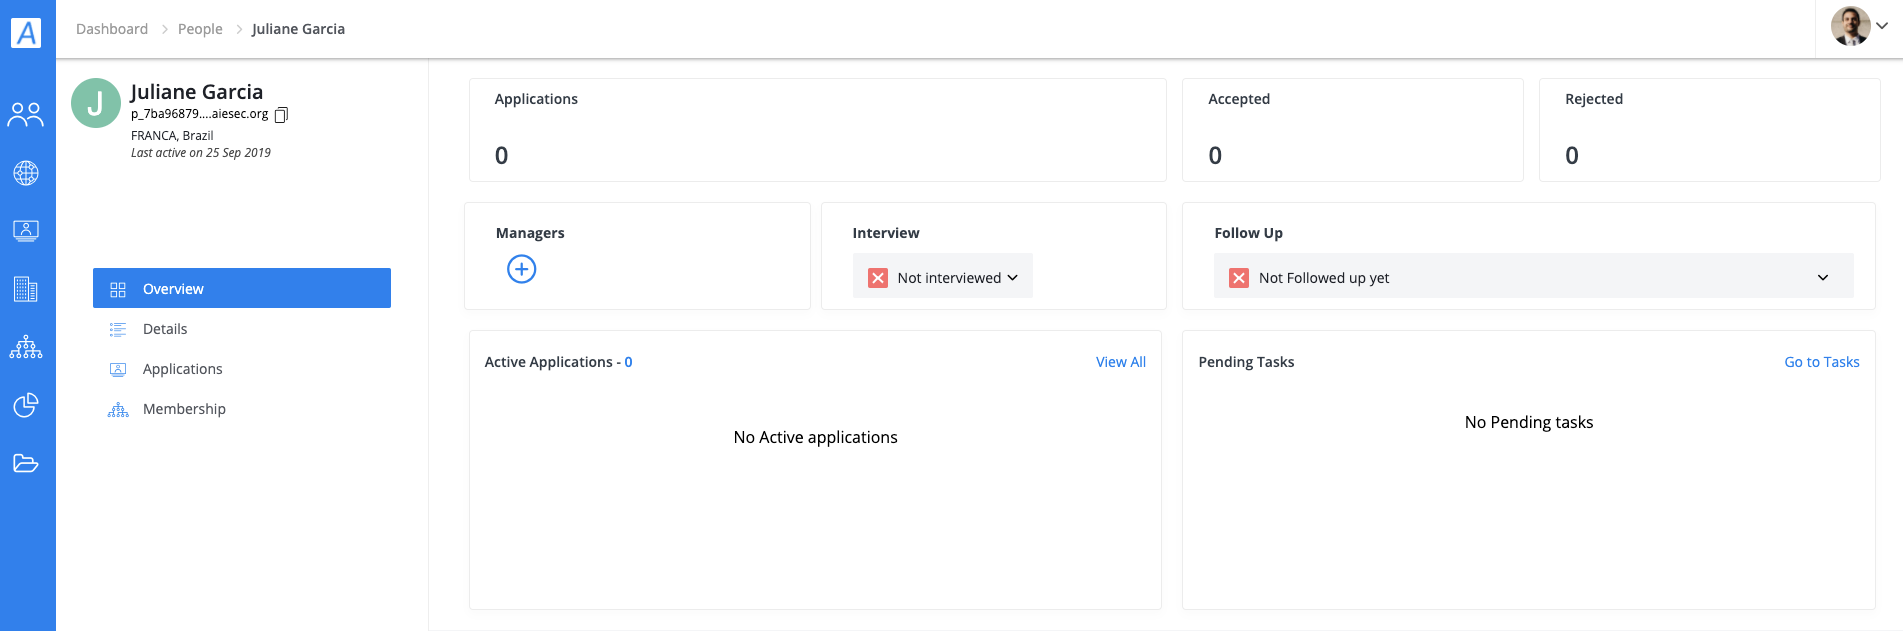1903x631 pixels.
Task: Click the 'Managers' heading
Action: pos(530,233)
